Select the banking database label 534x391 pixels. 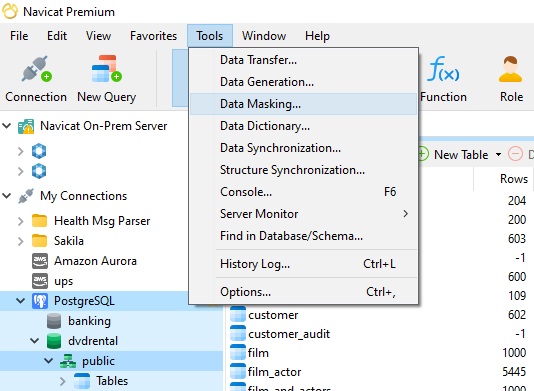click(90, 321)
